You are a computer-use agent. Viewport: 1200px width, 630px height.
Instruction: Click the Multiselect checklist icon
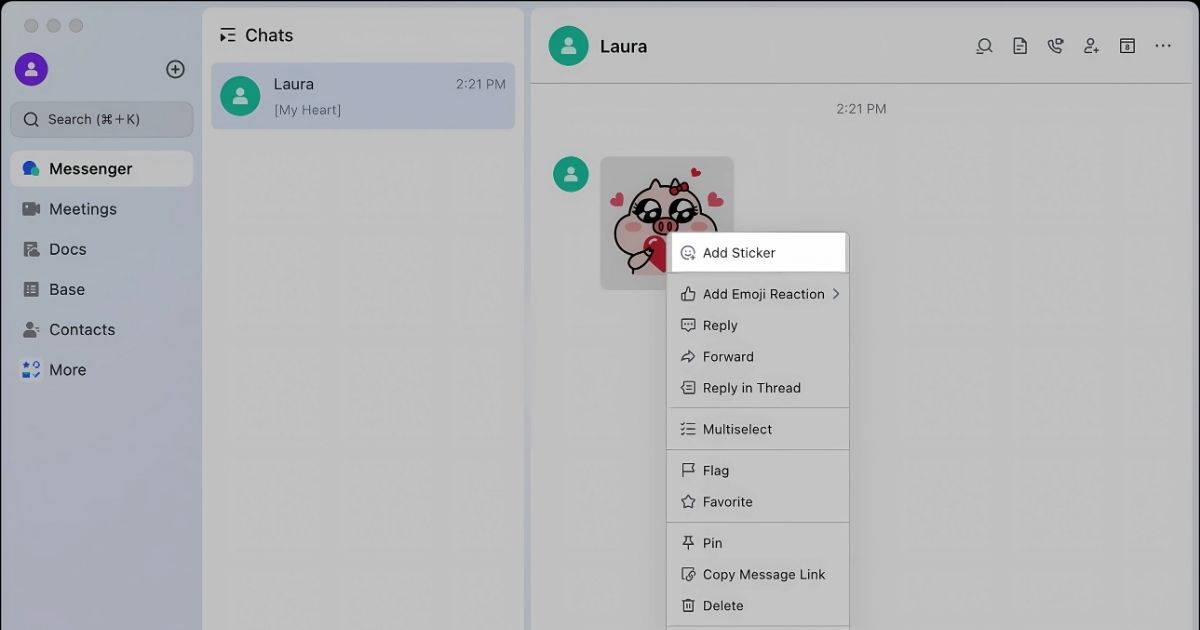(x=688, y=429)
